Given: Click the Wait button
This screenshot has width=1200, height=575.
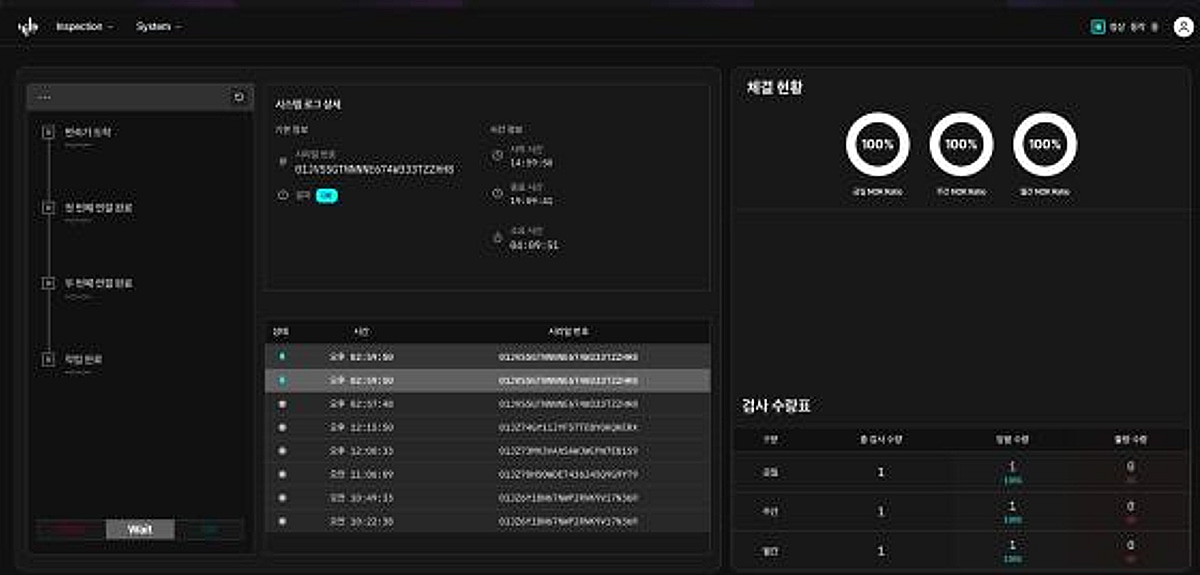Looking at the screenshot, I should pyautogui.click(x=140, y=530).
